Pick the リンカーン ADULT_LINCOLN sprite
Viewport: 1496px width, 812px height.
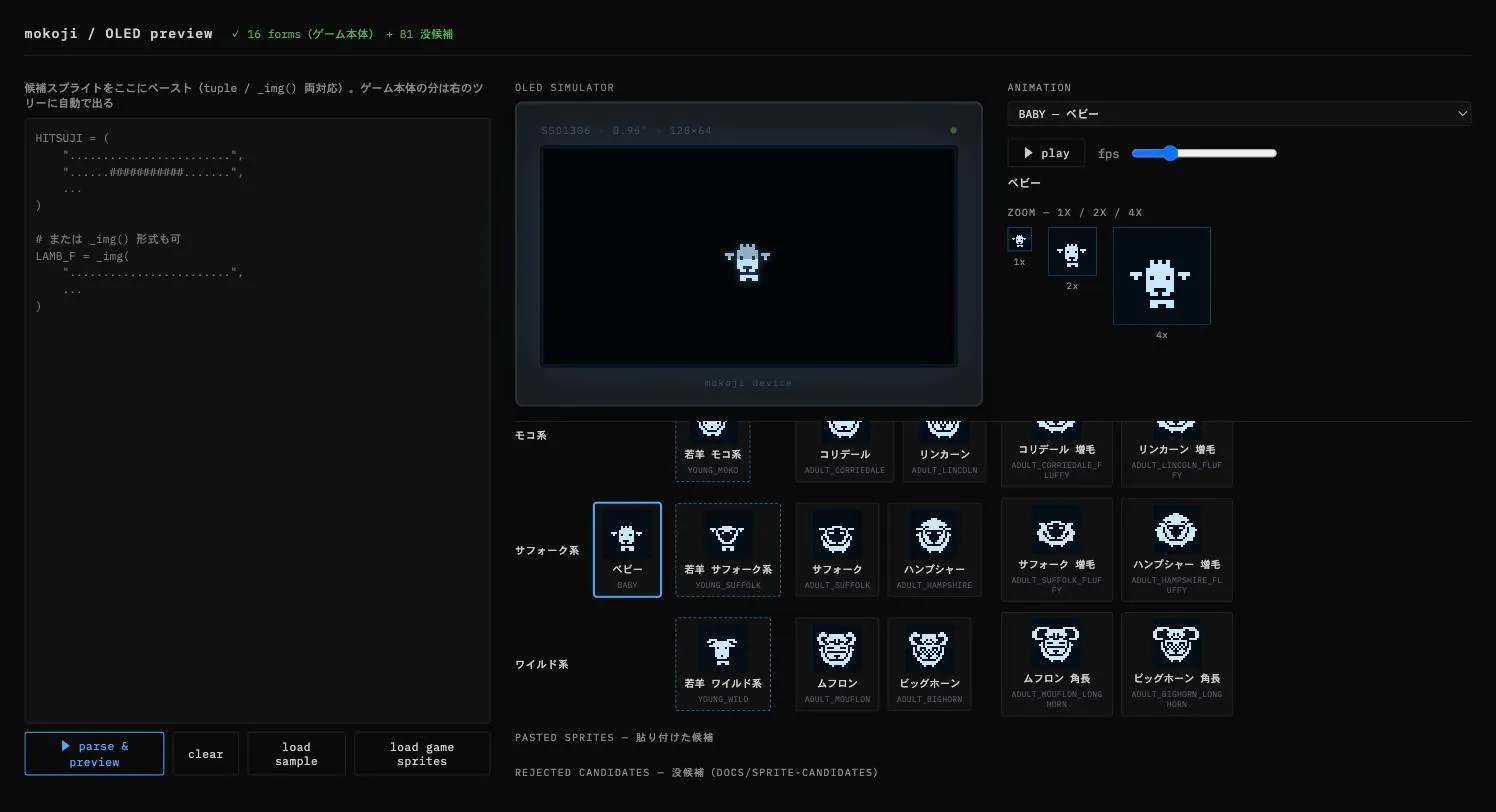943,451
